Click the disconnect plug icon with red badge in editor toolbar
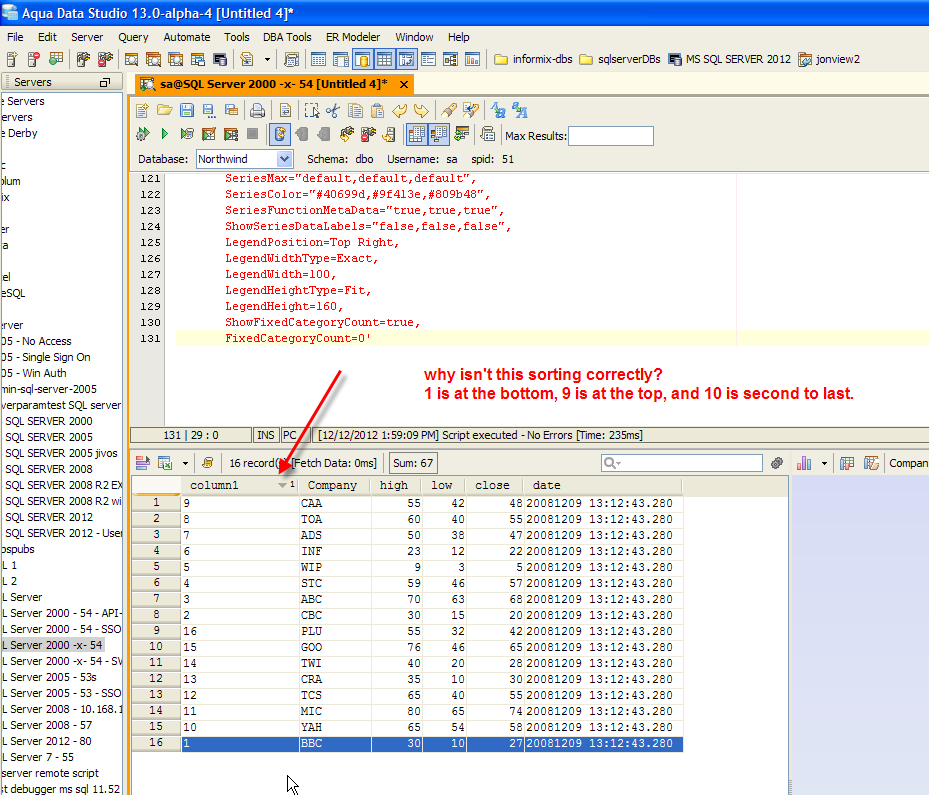 pos(368,134)
